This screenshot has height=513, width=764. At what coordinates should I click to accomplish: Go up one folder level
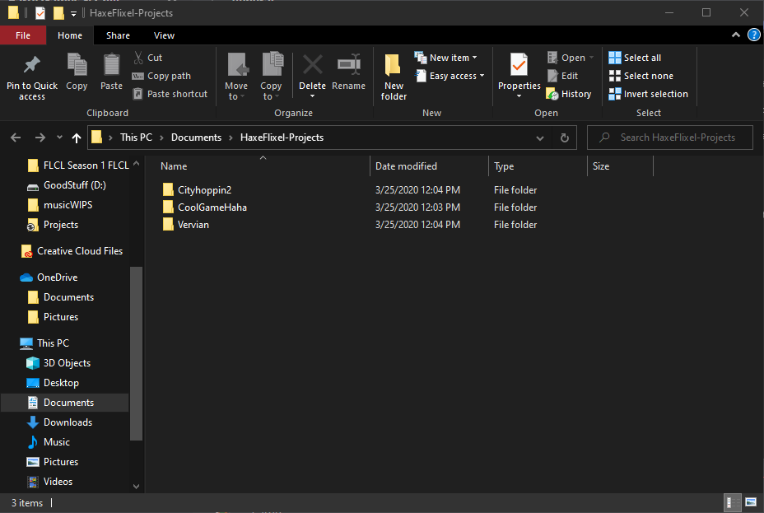pyautogui.click(x=76, y=138)
